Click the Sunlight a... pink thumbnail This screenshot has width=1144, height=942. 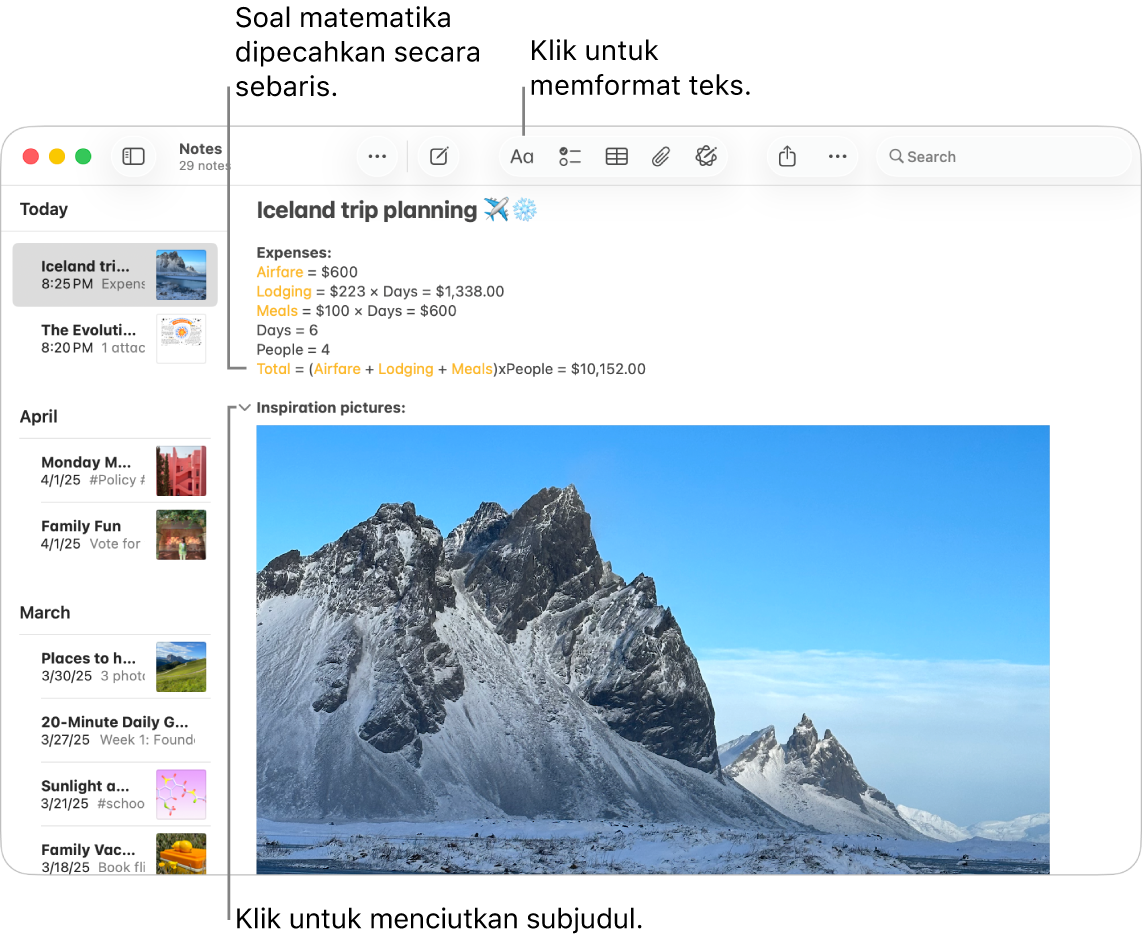pos(181,795)
